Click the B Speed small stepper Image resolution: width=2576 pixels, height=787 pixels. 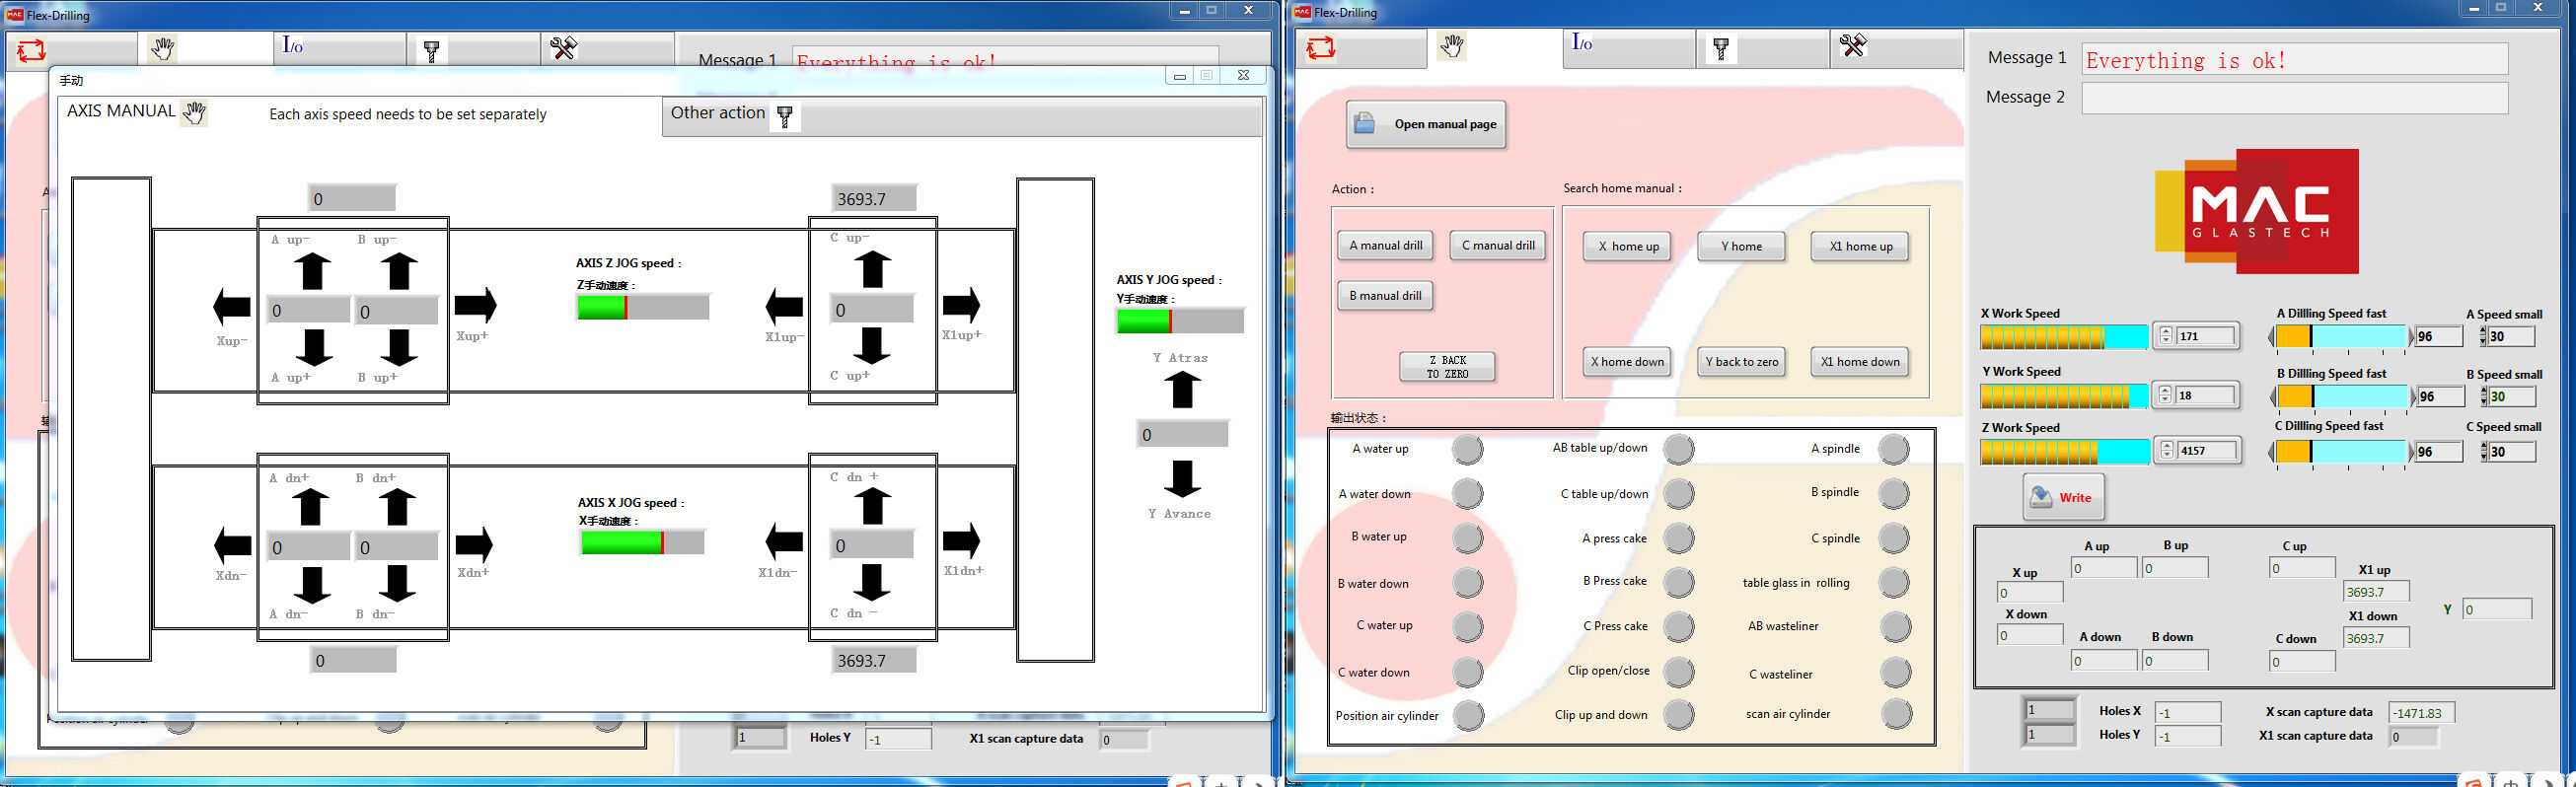(2484, 397)
